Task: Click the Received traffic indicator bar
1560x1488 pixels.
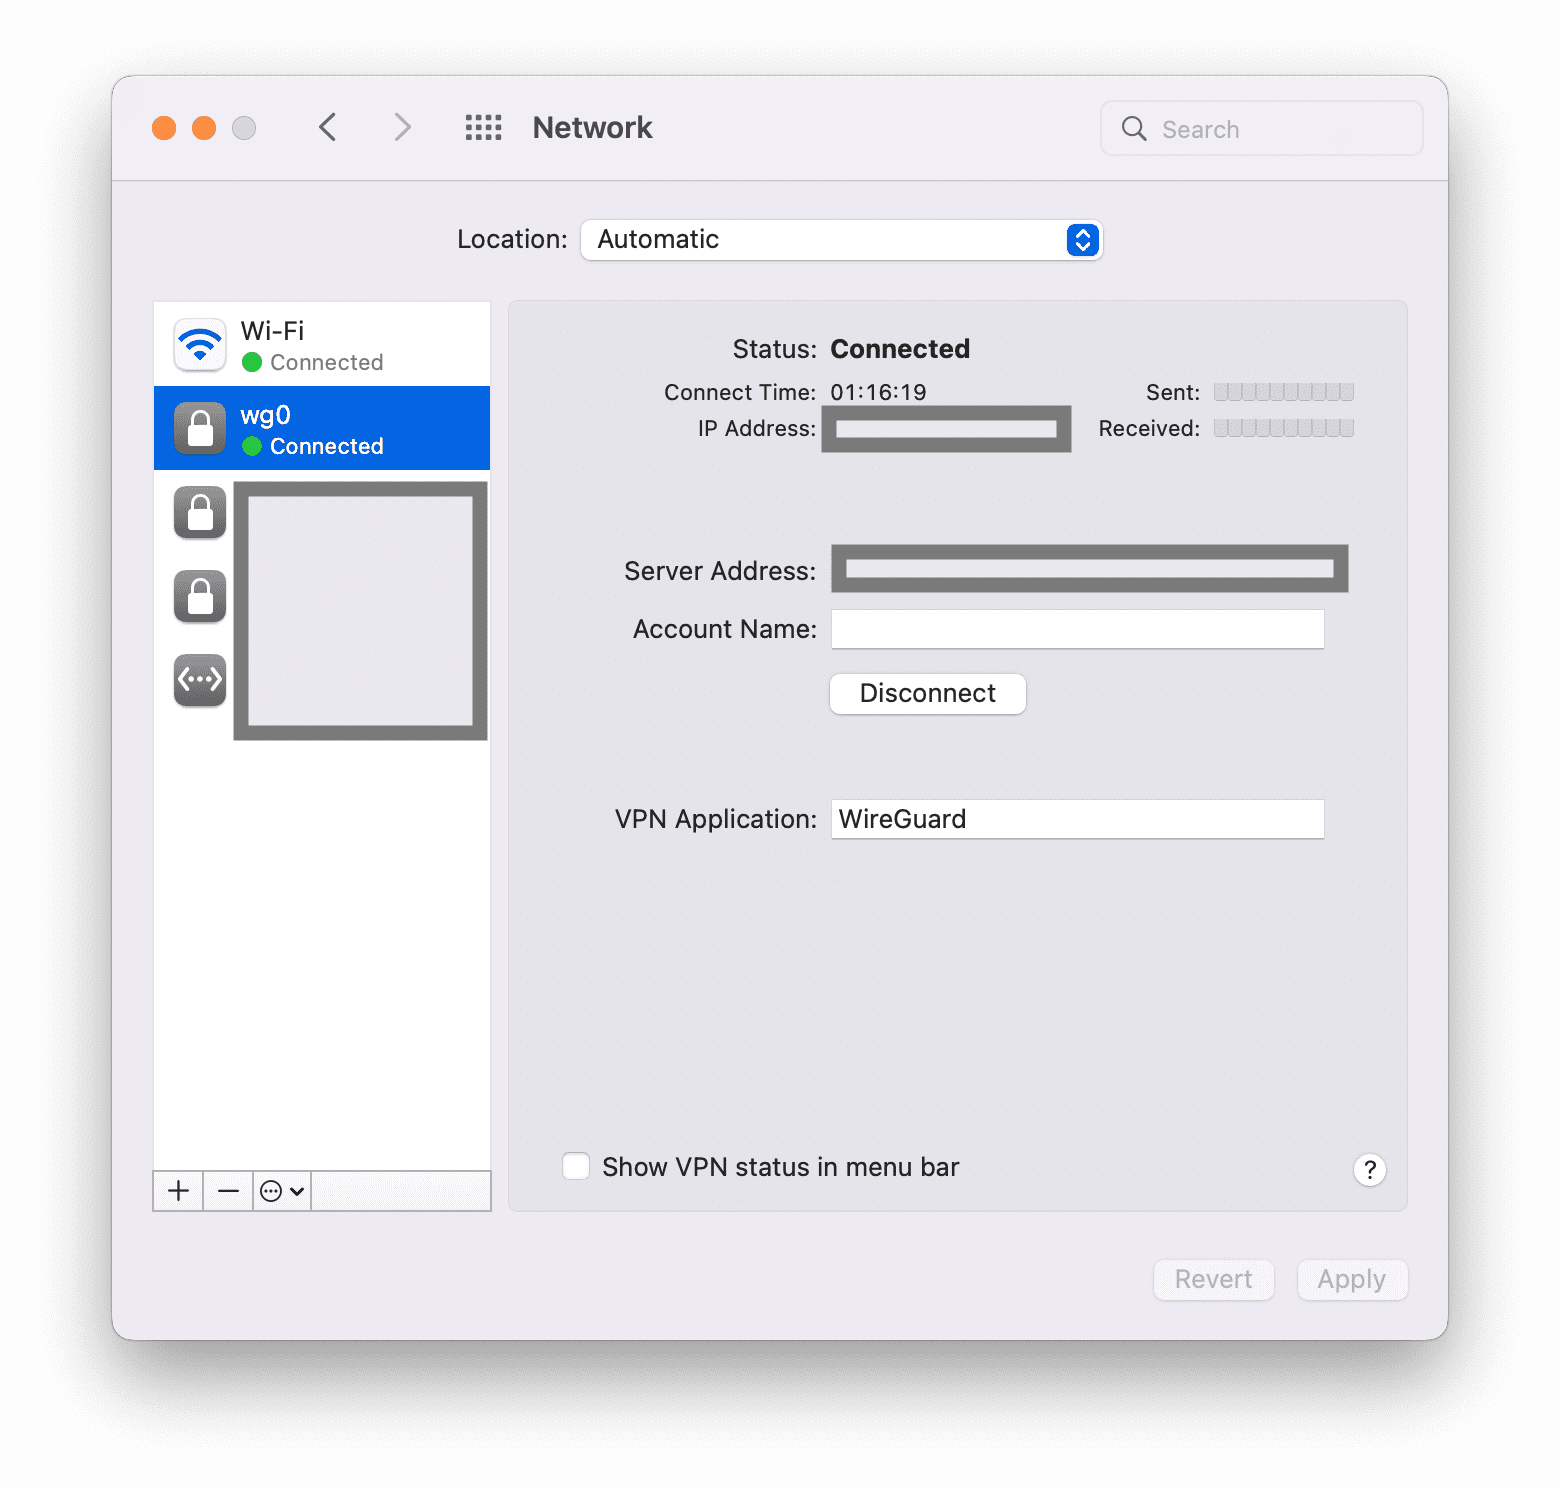Action: tap(1284, 428)
